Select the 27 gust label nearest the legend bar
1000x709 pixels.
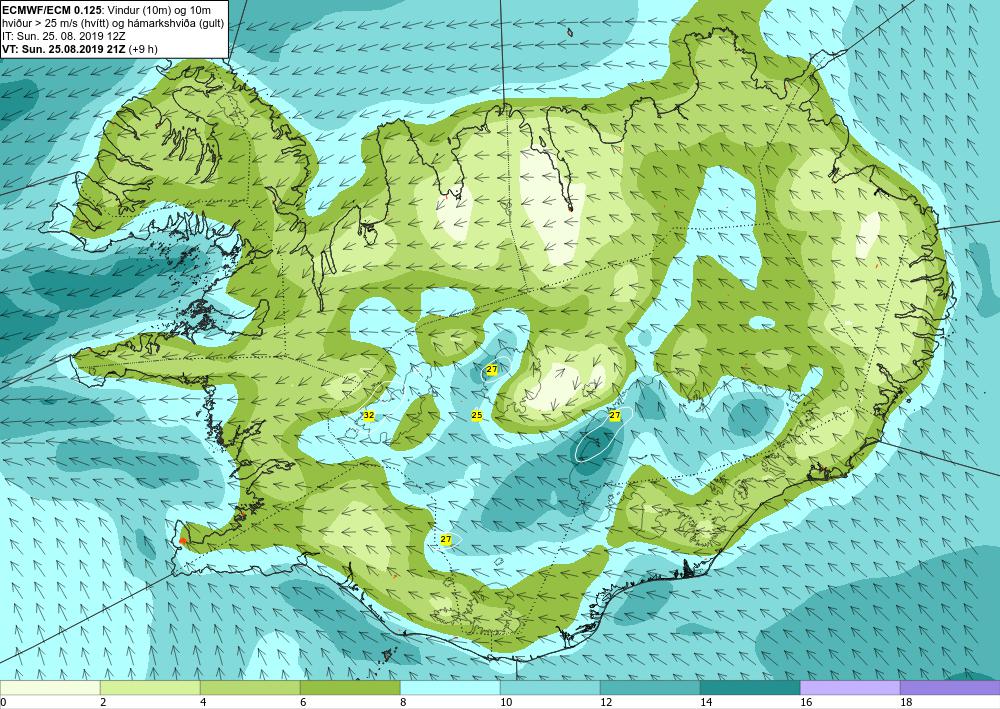pyautogui.click(x=446, y=539)
